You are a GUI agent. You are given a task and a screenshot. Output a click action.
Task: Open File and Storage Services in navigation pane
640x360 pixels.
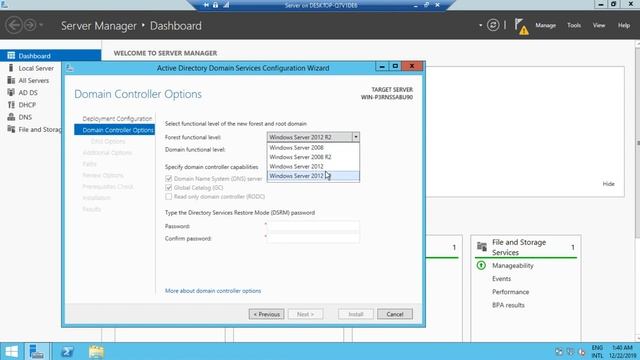pyautogui.click(x=40, y=129)
